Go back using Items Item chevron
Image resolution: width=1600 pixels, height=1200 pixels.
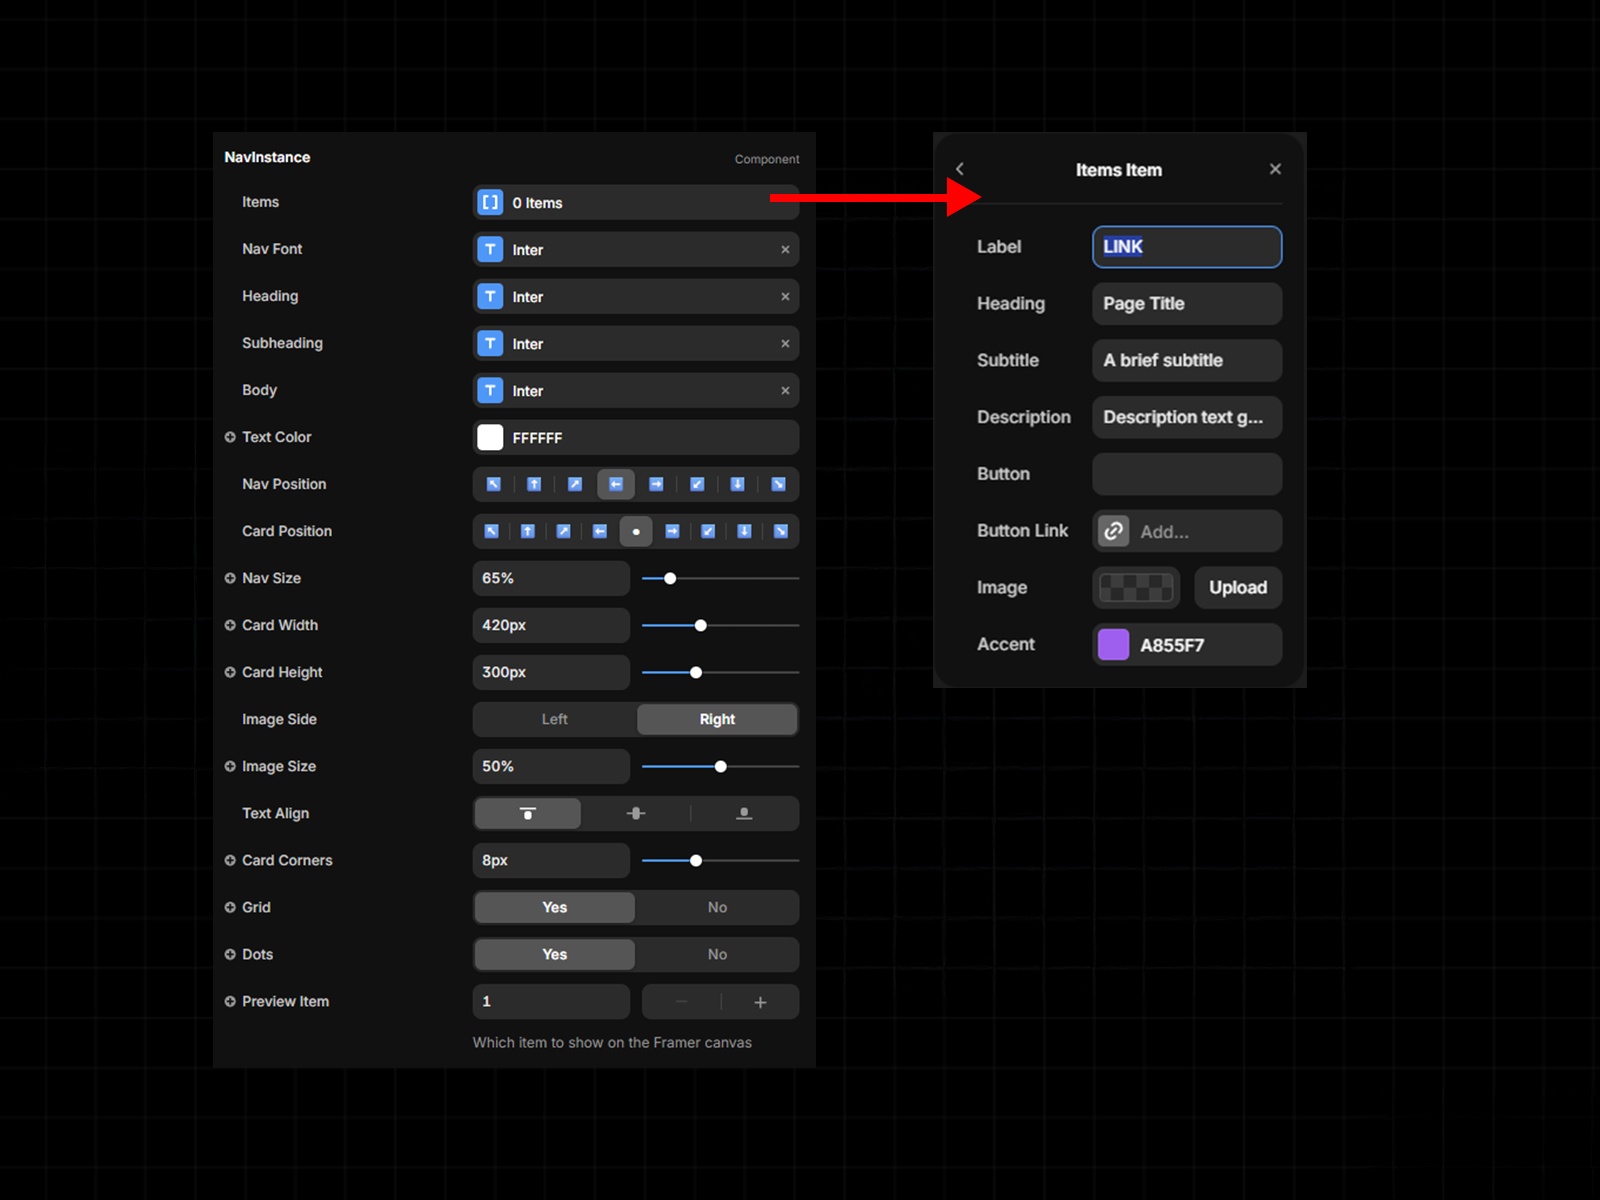tap(960, 169)
